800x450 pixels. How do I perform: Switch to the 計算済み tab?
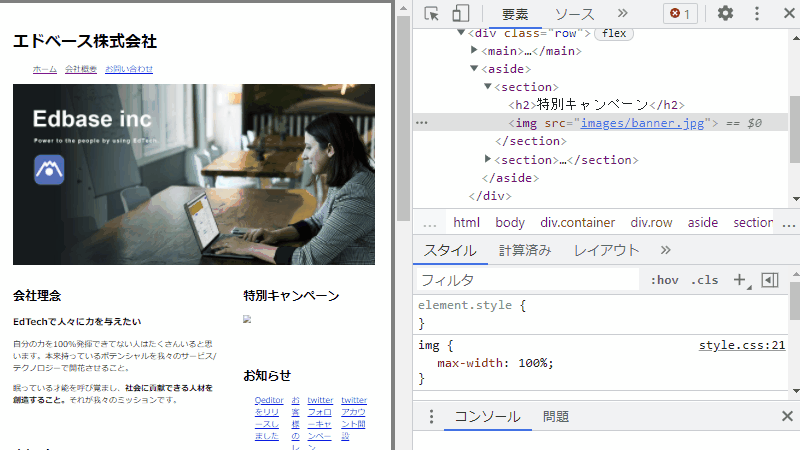click(x=524, y=251)
